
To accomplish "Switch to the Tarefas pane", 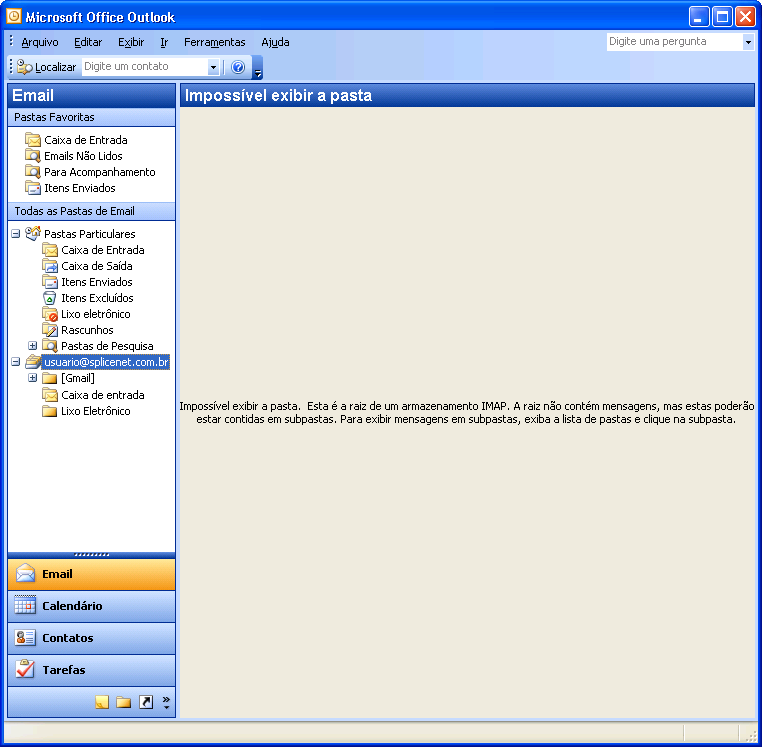I will [91, 670].
